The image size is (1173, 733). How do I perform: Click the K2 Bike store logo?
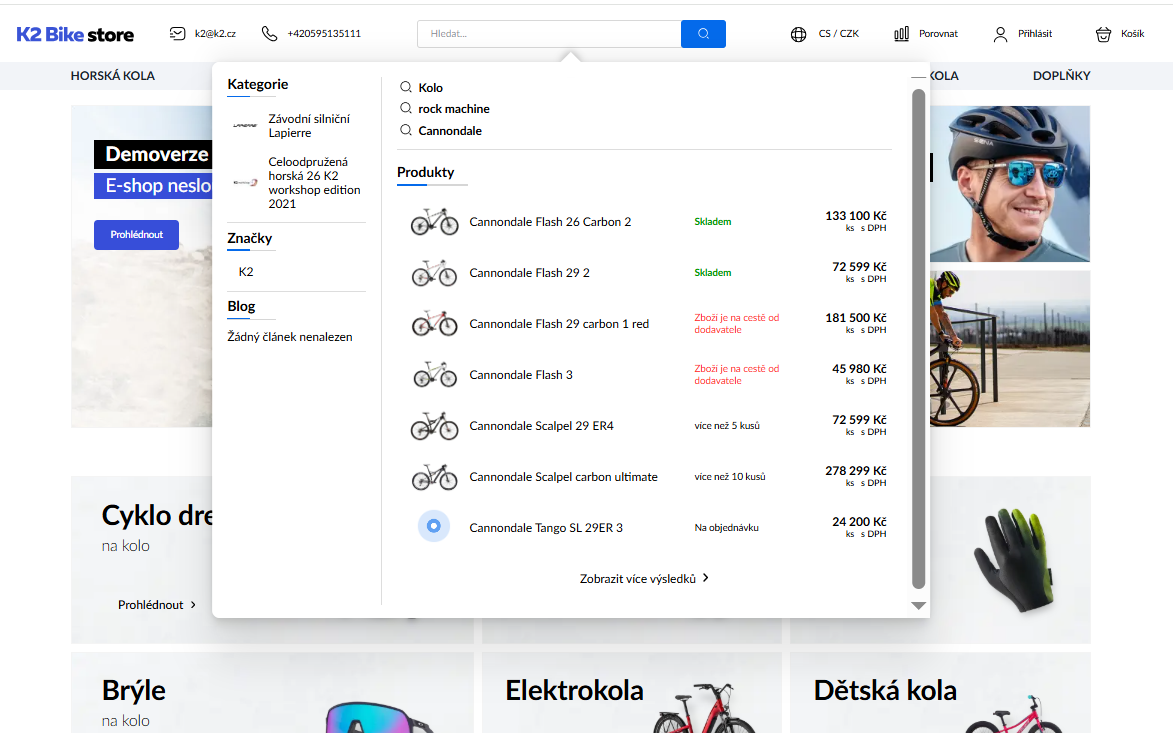76,34
